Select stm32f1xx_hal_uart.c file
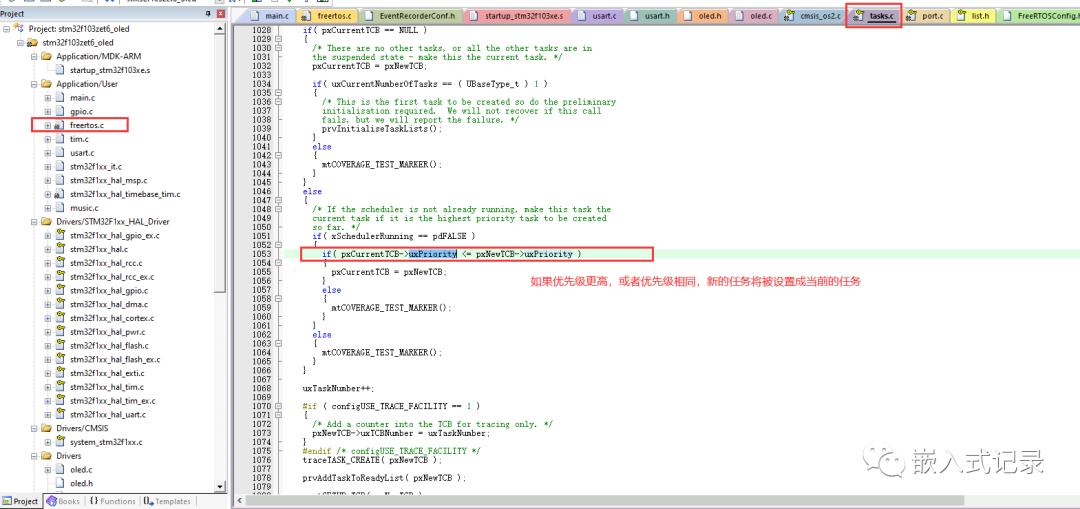Viewport: 1080px width, 509px height. 107,415
